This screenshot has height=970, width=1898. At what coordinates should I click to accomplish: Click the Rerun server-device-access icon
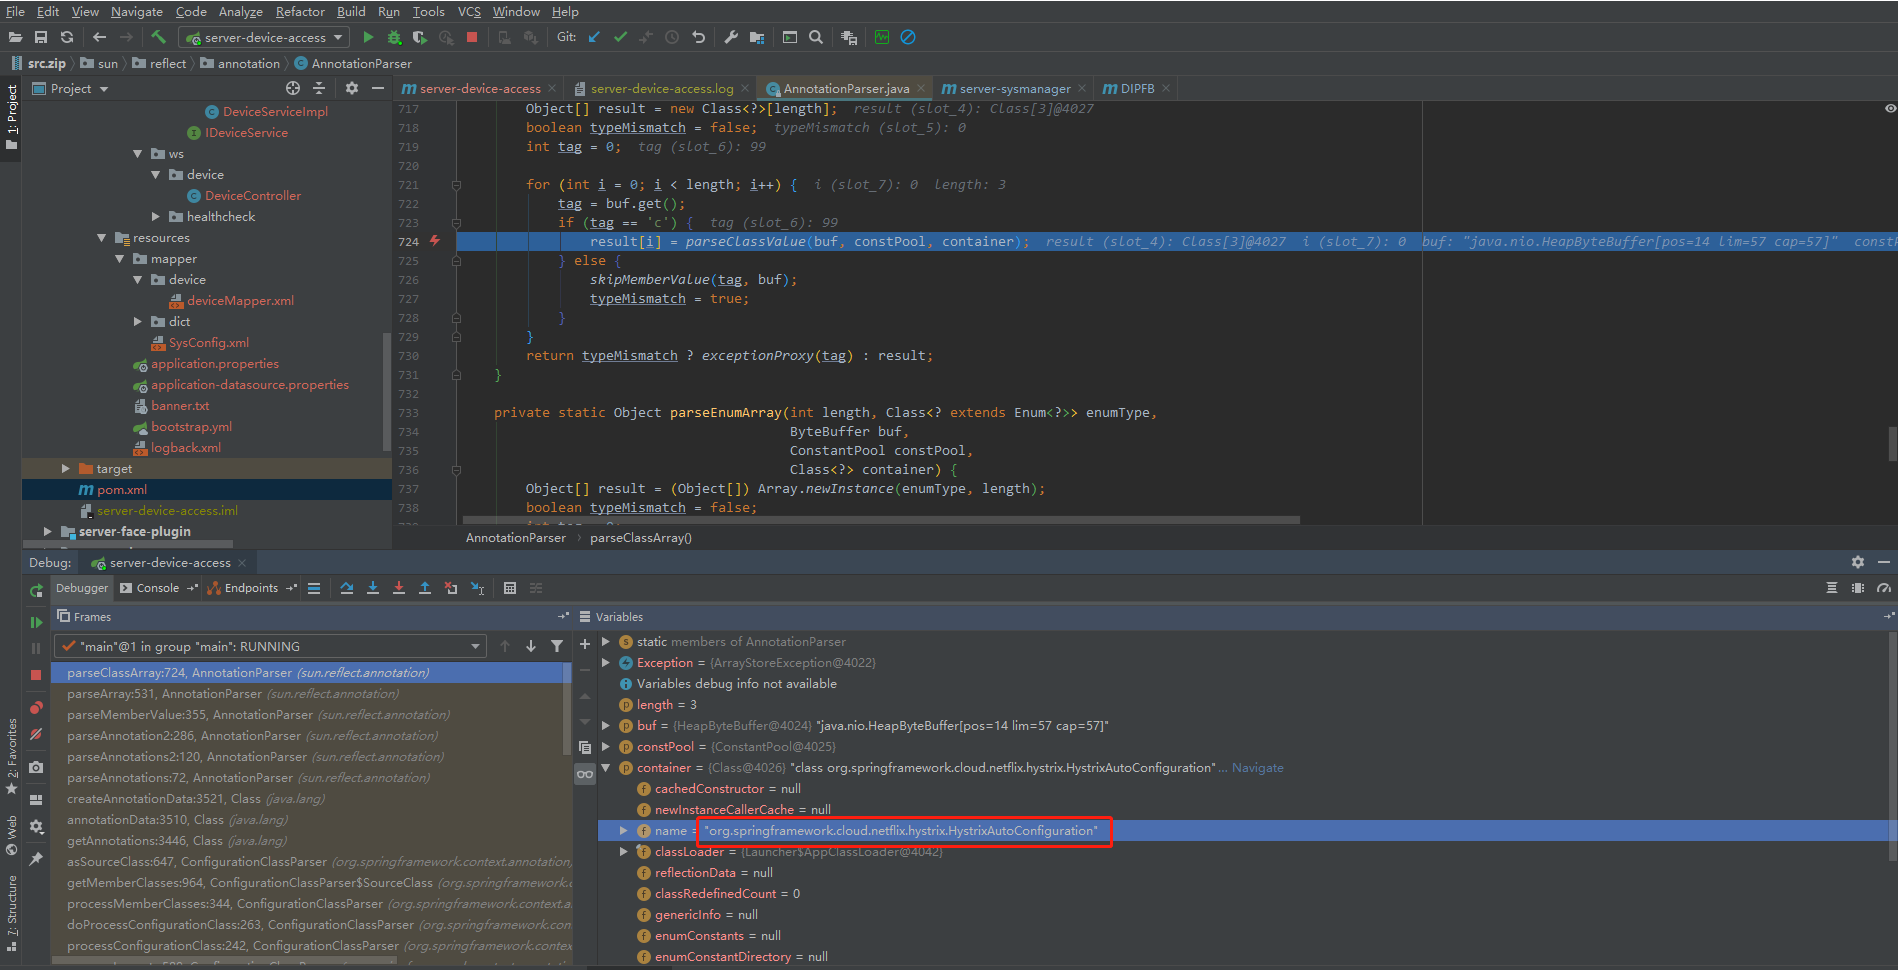pos(36,591)
